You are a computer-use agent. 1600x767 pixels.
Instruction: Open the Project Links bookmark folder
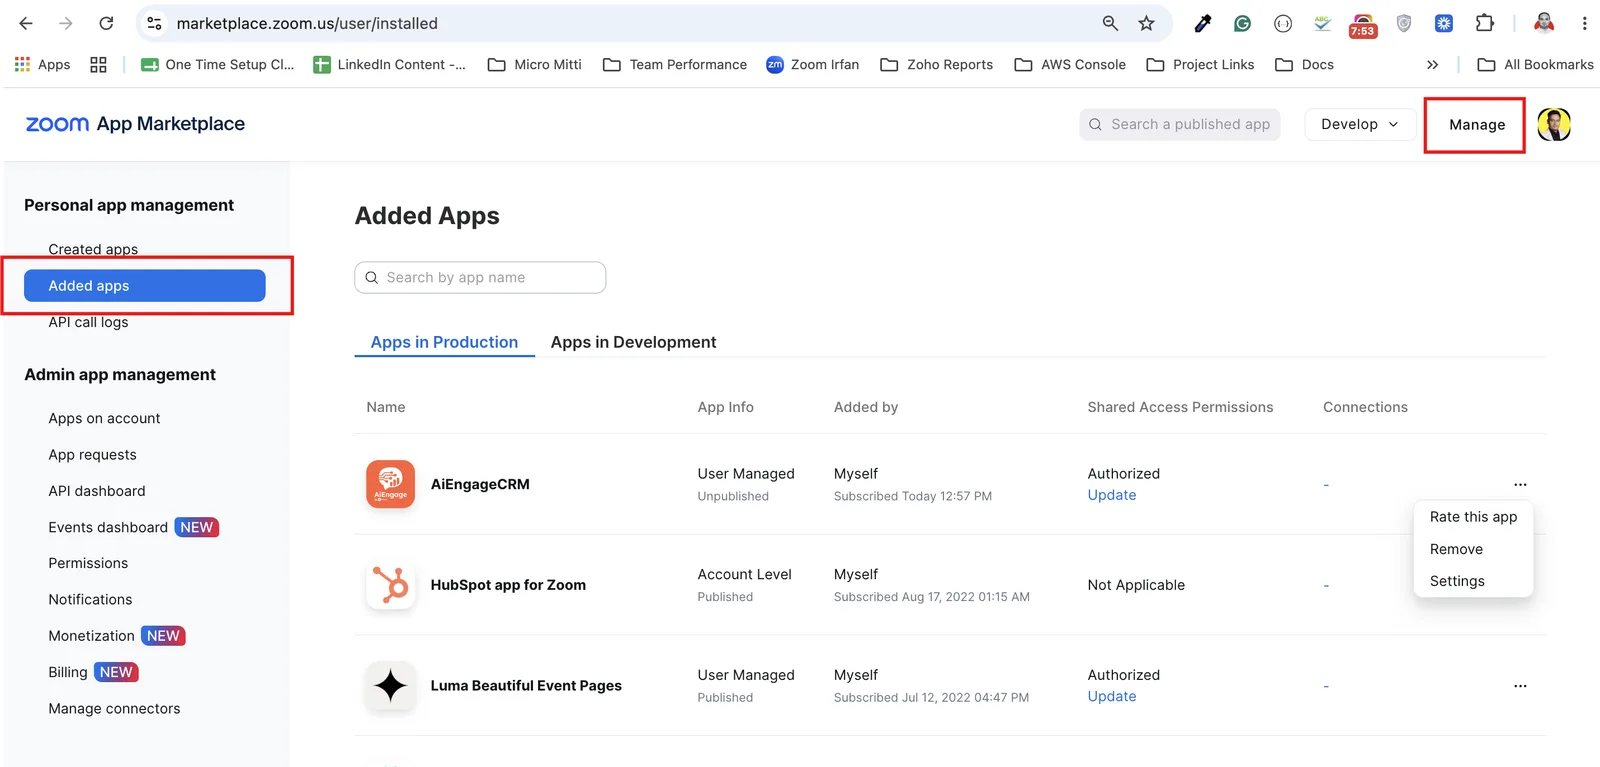1200,64
